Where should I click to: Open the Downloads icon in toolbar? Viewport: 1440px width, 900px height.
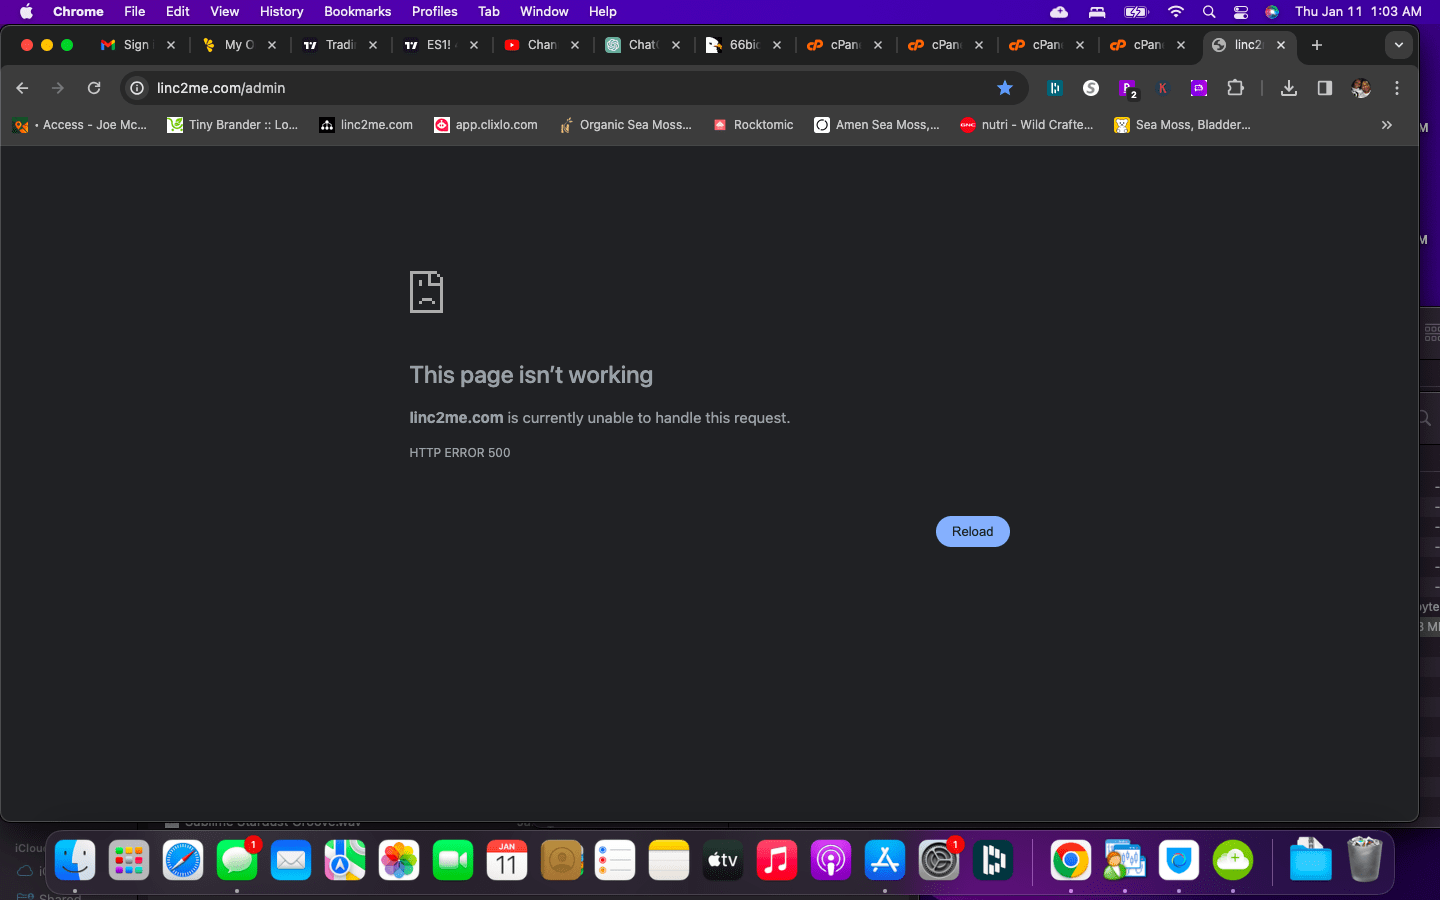pos(1289,88)
